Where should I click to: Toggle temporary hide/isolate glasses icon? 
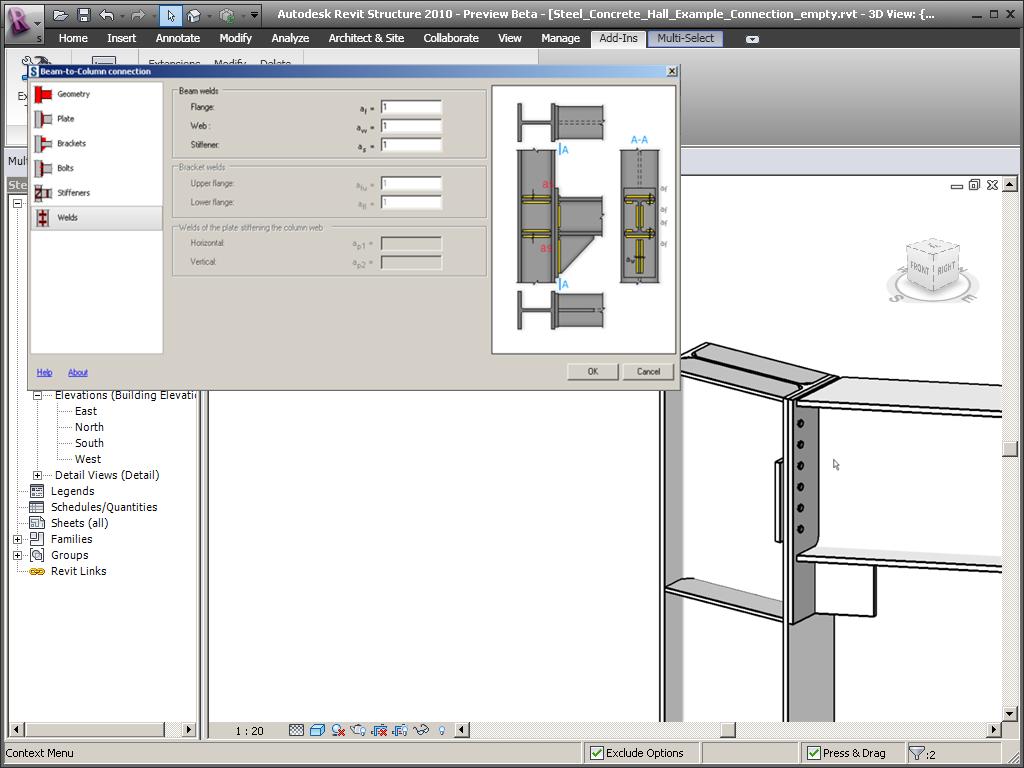click(x=422, y=729)
